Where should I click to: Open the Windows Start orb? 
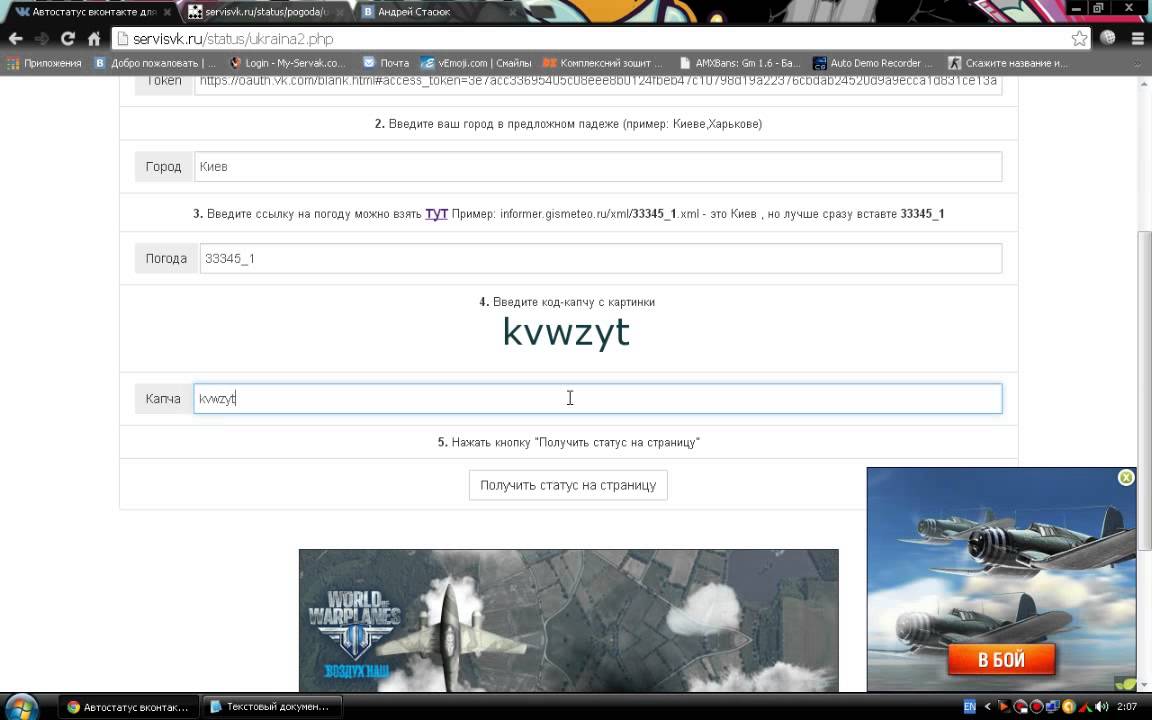(21, 707)
